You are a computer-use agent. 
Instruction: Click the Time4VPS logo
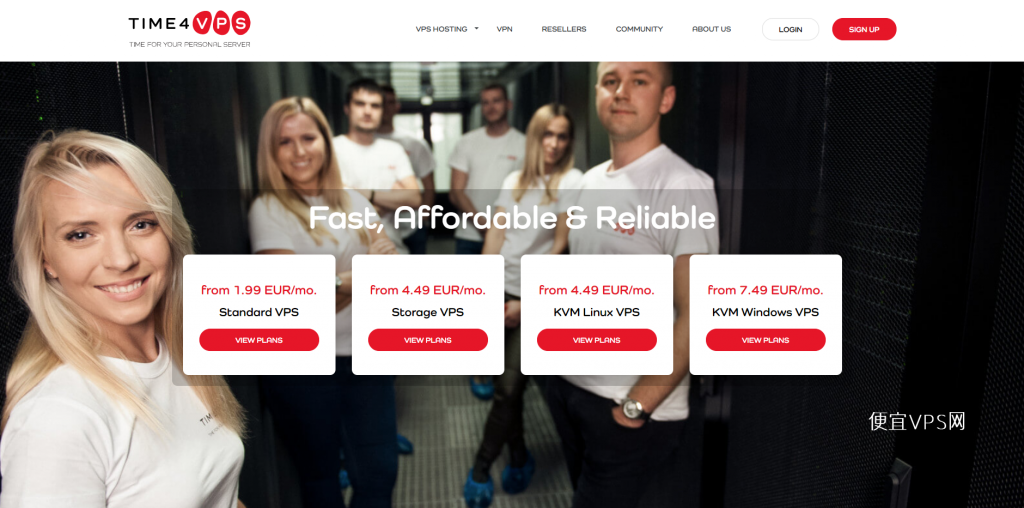189,29
